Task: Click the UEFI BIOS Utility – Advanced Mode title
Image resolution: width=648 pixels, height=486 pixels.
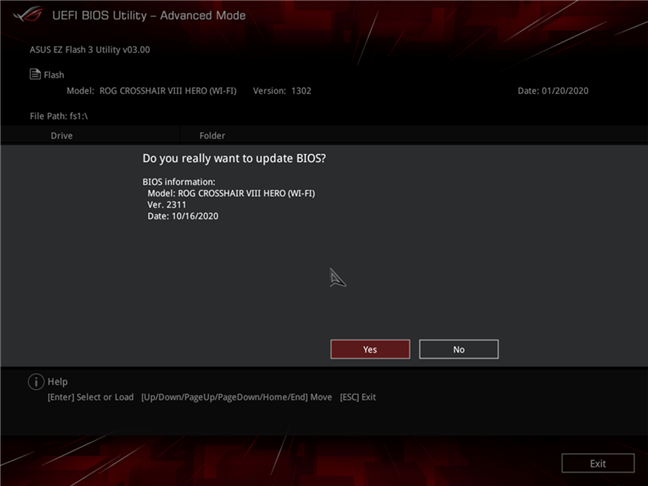Action: (x=149, y=15)
